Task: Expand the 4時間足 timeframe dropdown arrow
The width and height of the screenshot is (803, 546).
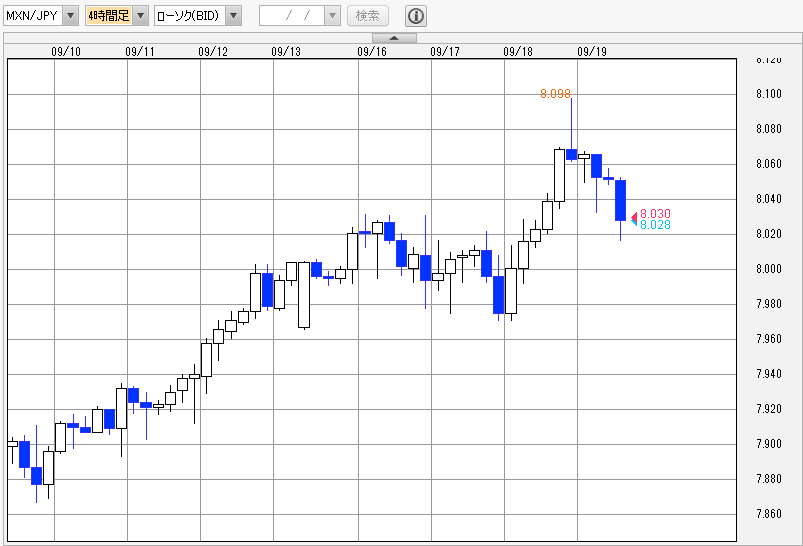Action: click(x=140, y=16)
